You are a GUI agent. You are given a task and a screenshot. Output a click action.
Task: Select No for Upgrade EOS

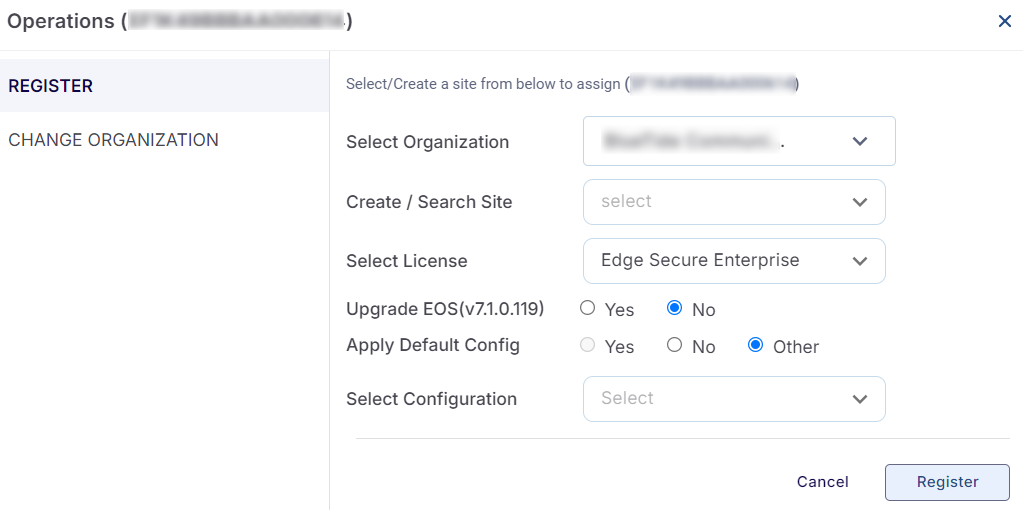675,308
